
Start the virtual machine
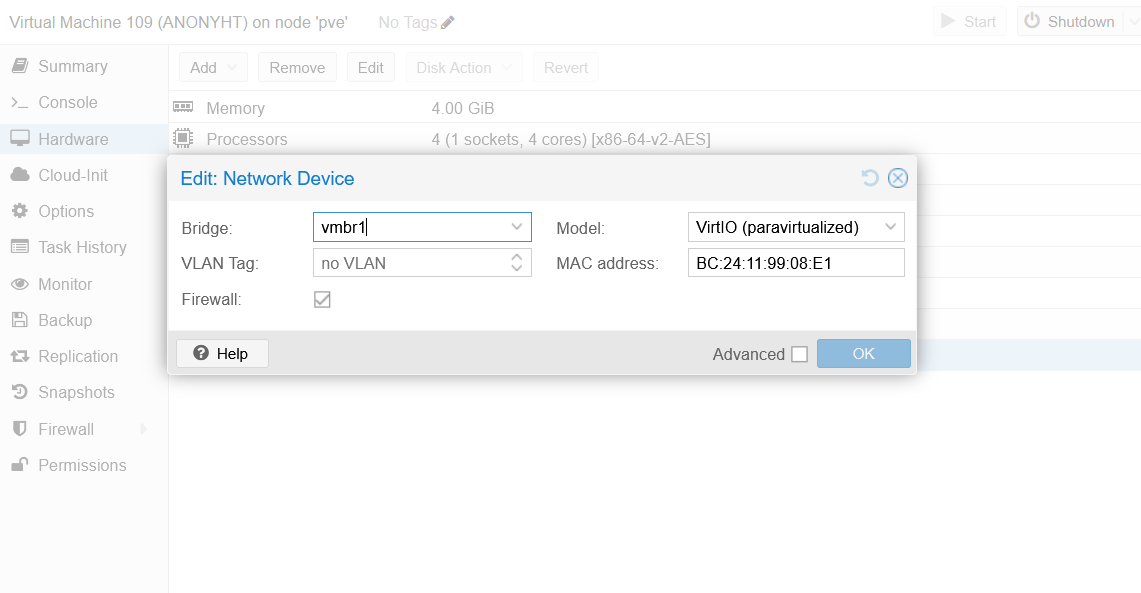[x=969, y=22]
